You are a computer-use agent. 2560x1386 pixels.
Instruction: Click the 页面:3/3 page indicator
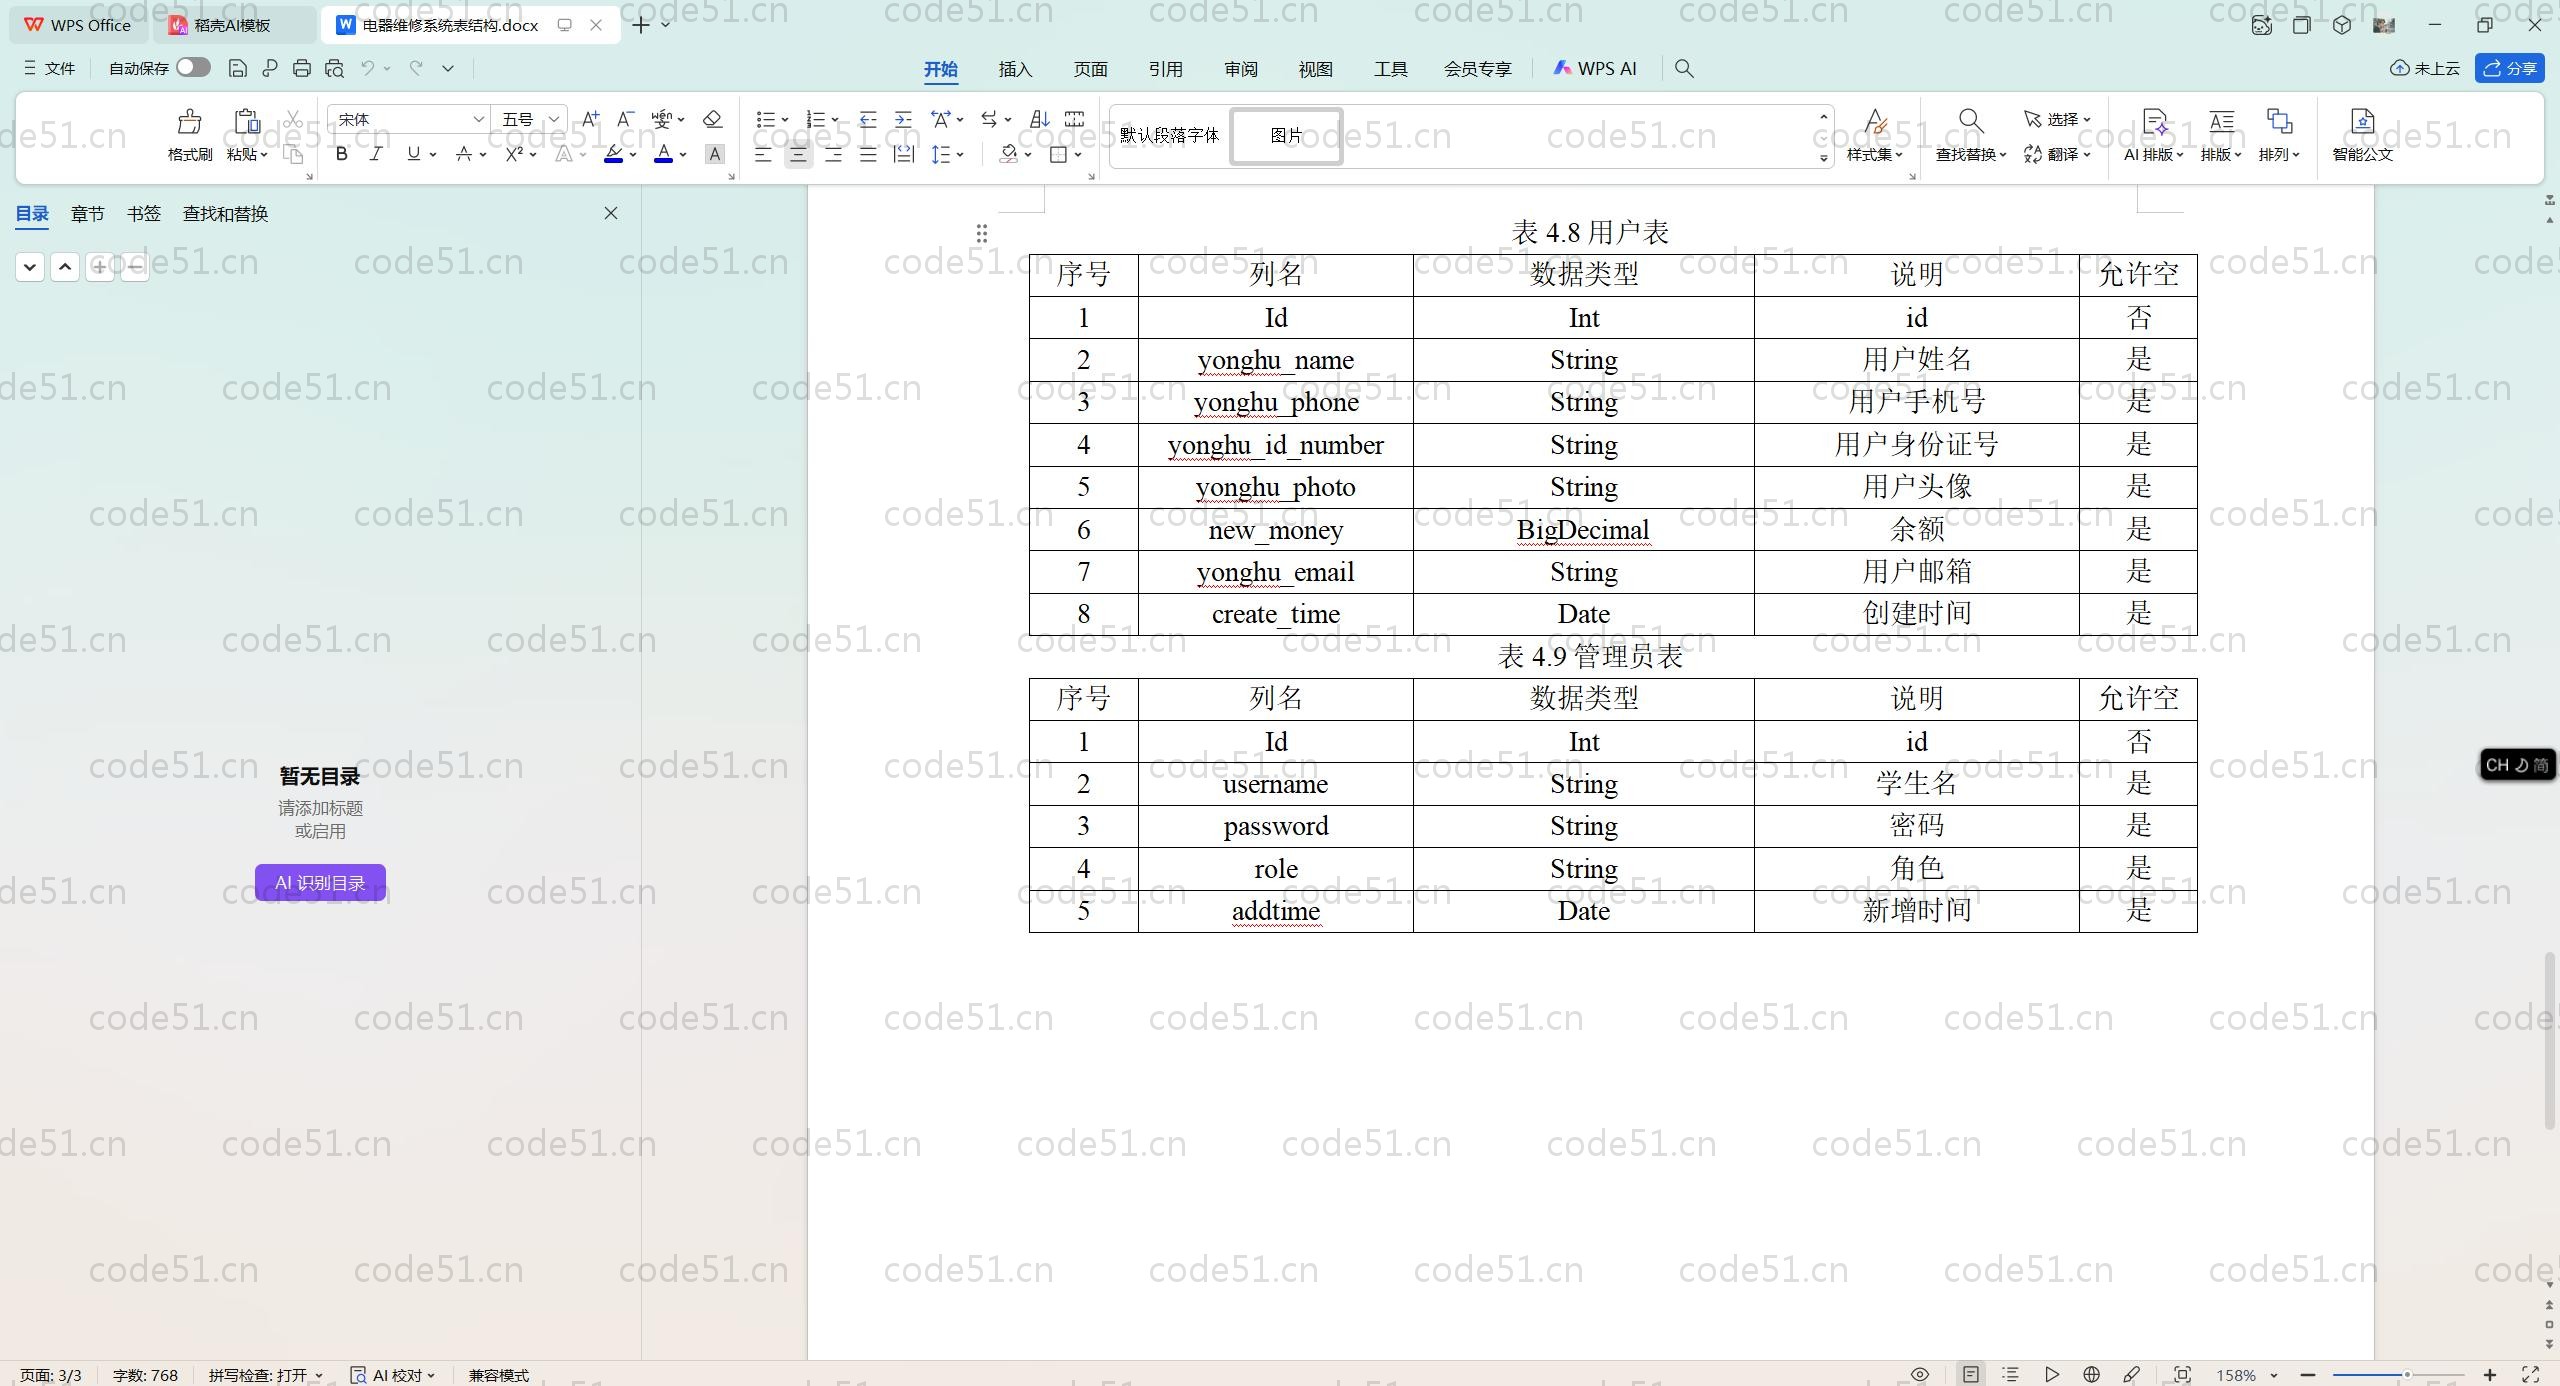coord(50,1374)
